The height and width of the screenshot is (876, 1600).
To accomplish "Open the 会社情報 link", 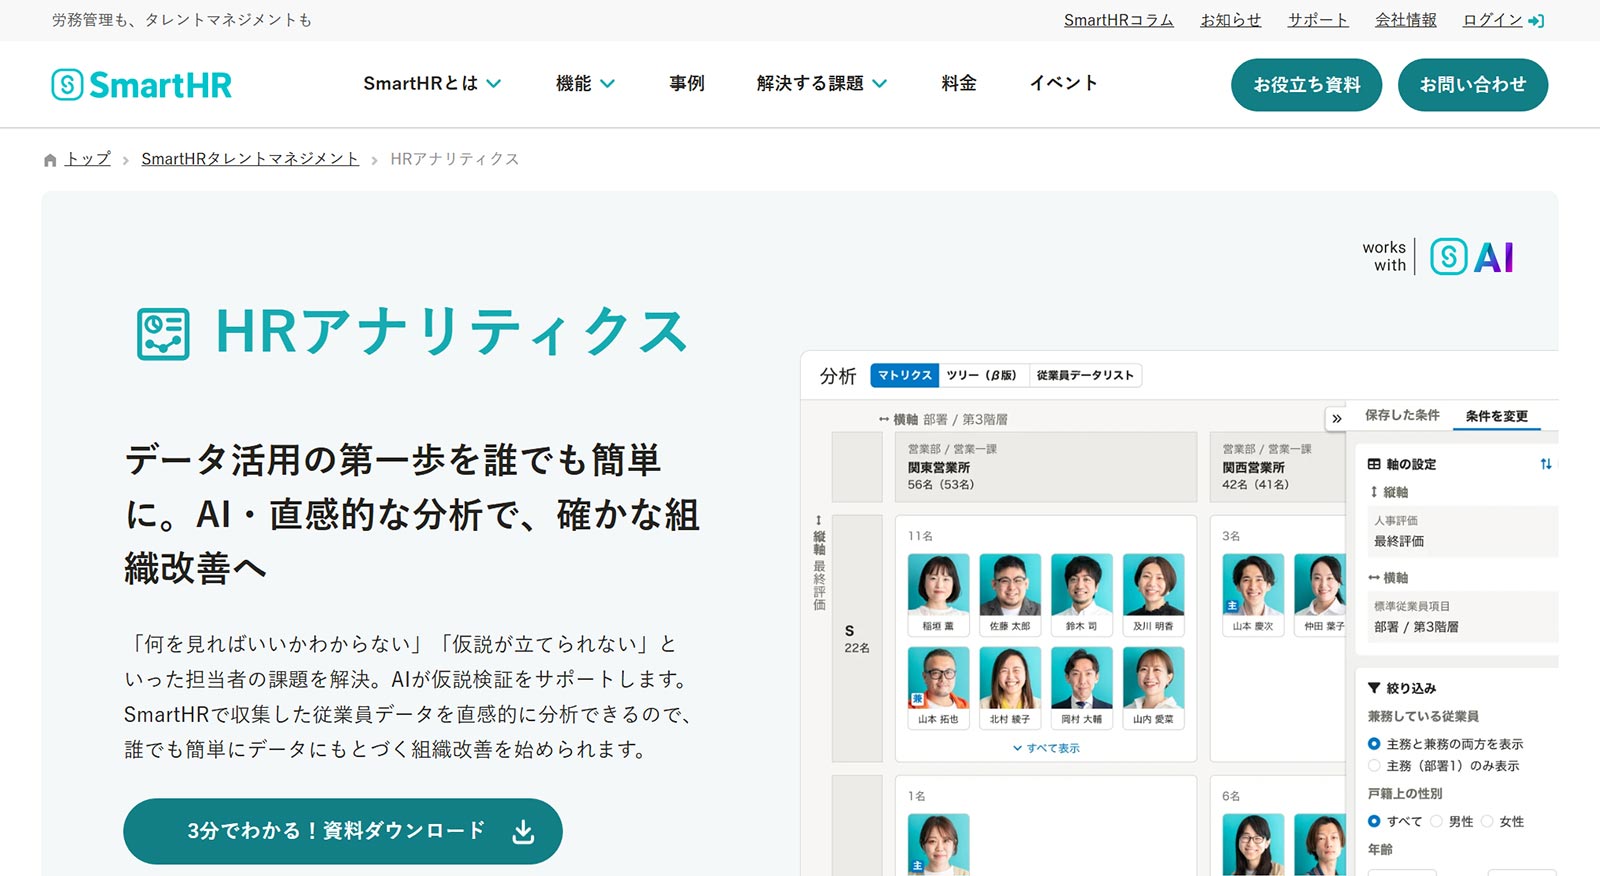I will 1406,21.
